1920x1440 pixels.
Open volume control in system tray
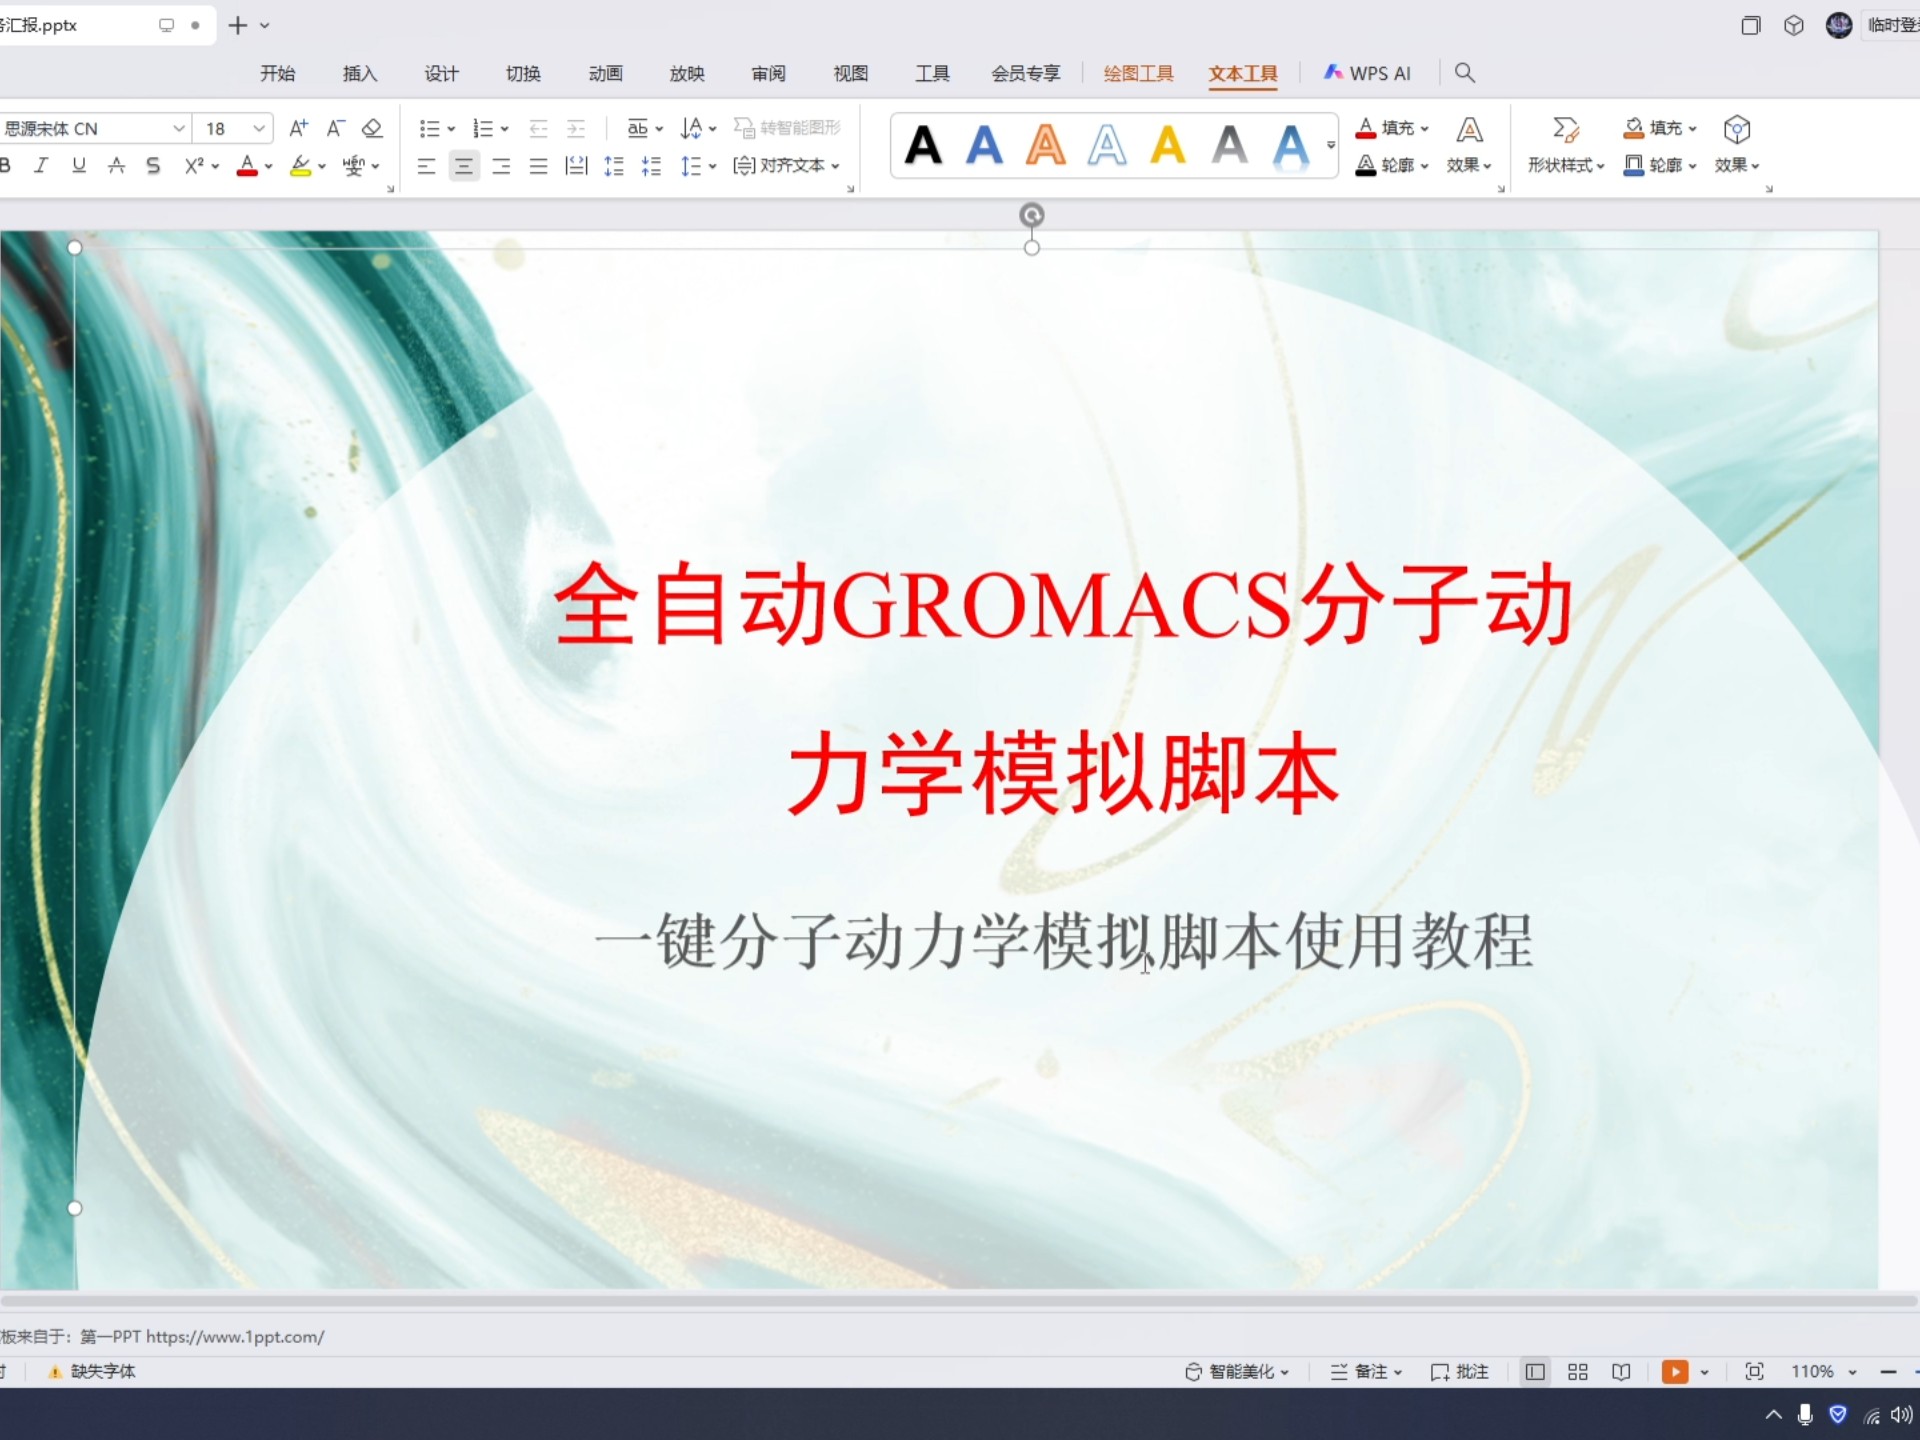(x=1903, y=1414)
